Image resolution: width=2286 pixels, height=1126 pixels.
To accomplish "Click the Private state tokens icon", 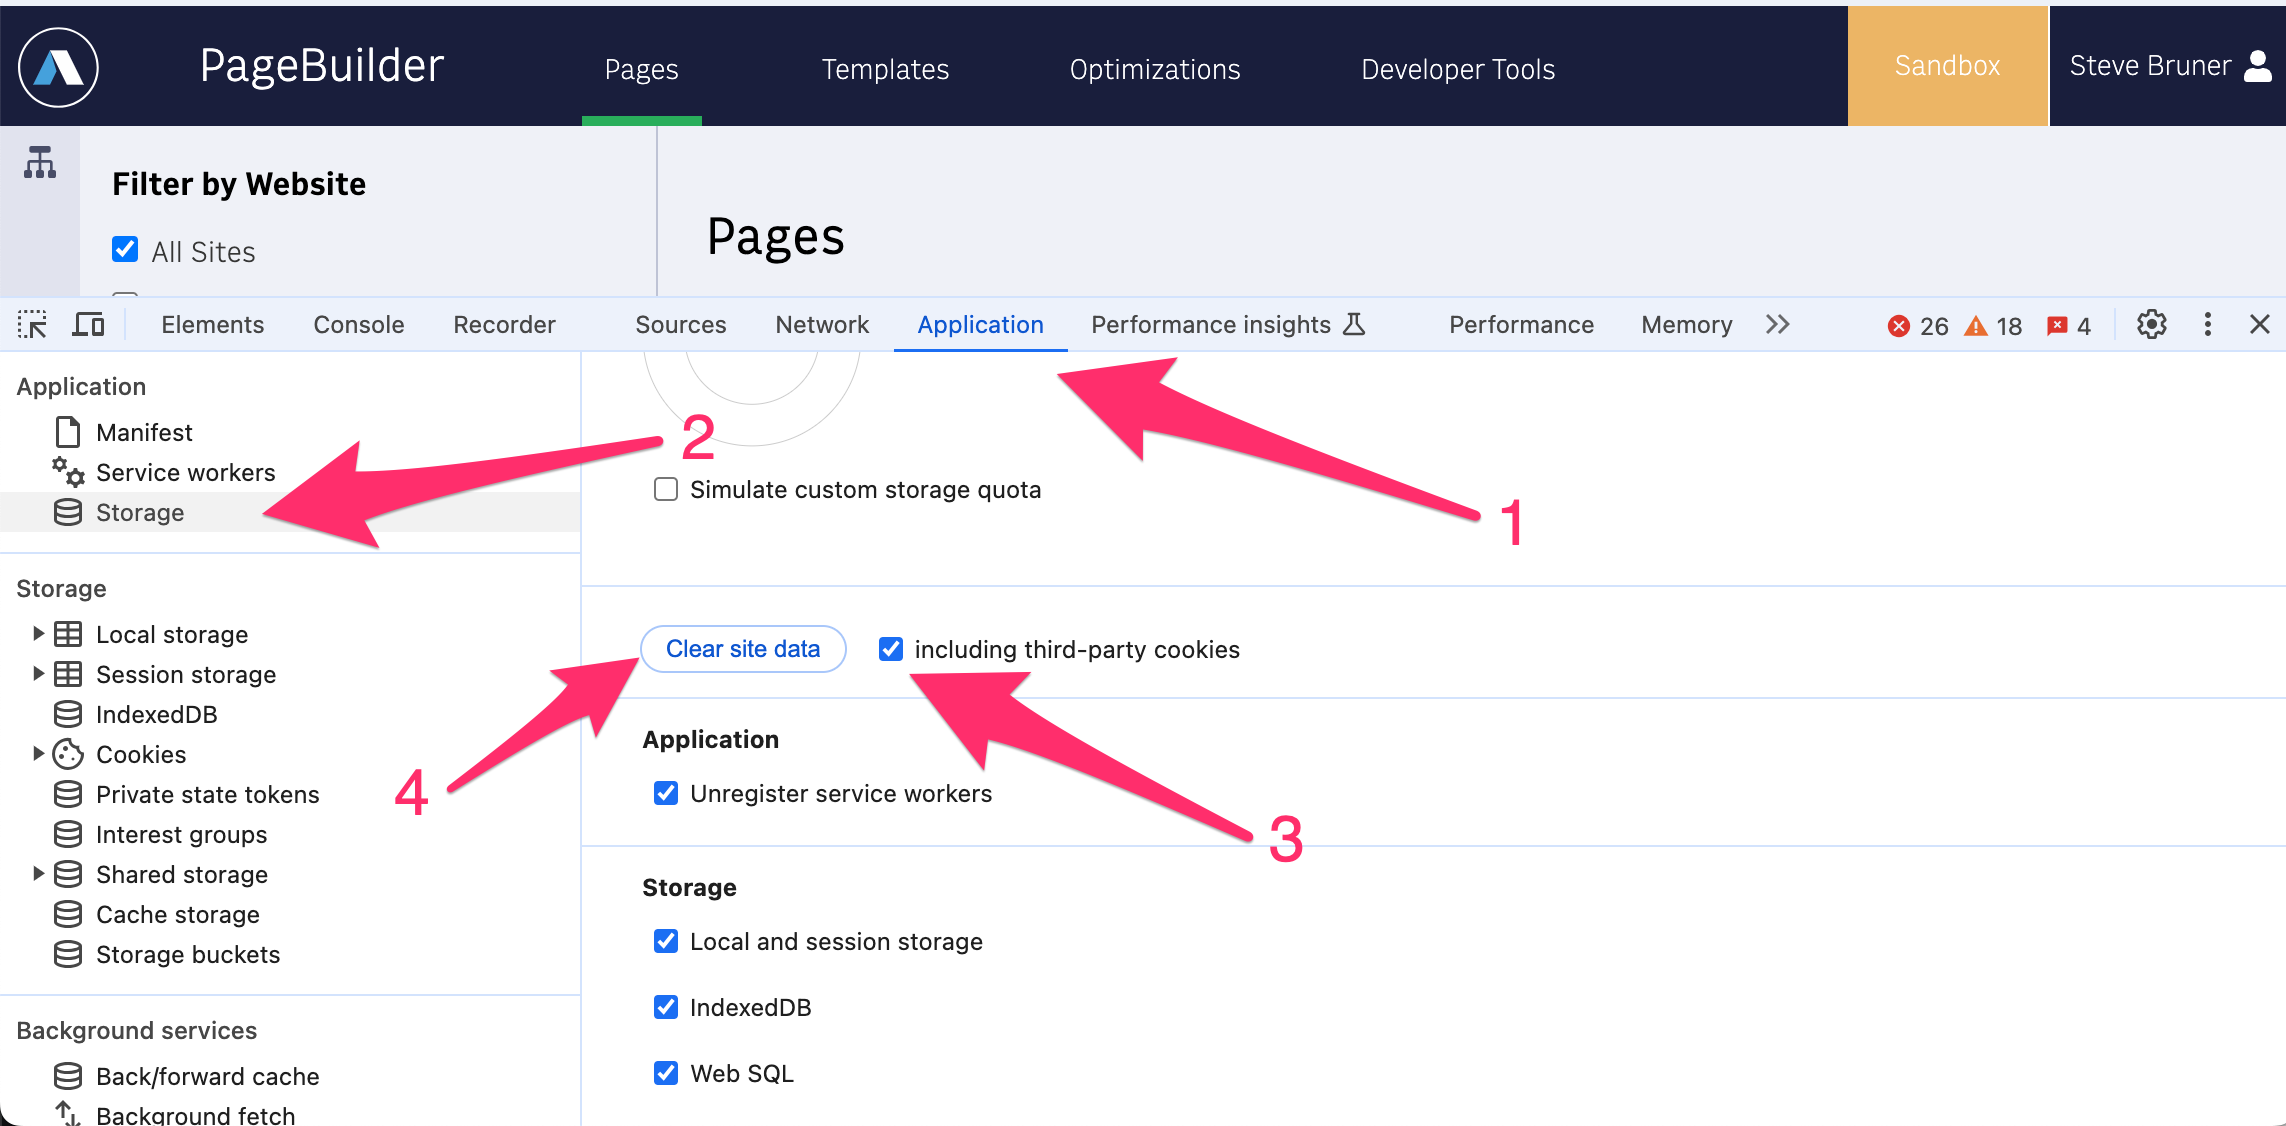I will [68, 794].
